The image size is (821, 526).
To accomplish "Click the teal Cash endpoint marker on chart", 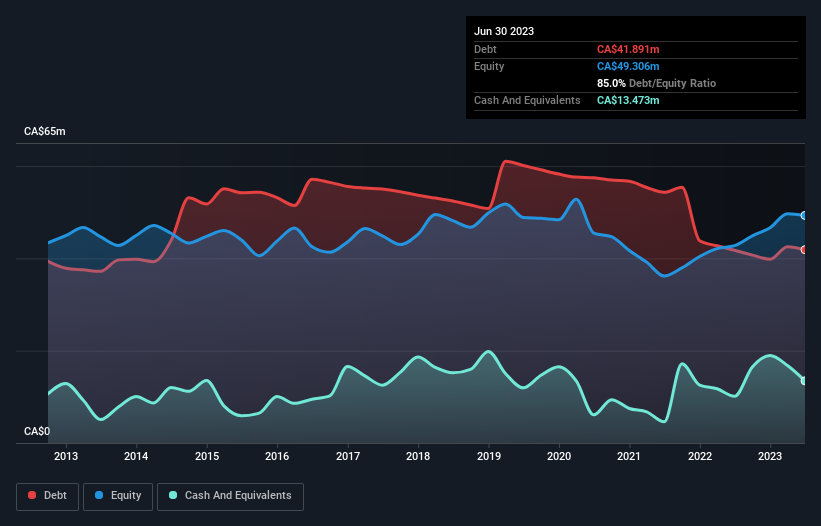I will click(x=804, y=380).
